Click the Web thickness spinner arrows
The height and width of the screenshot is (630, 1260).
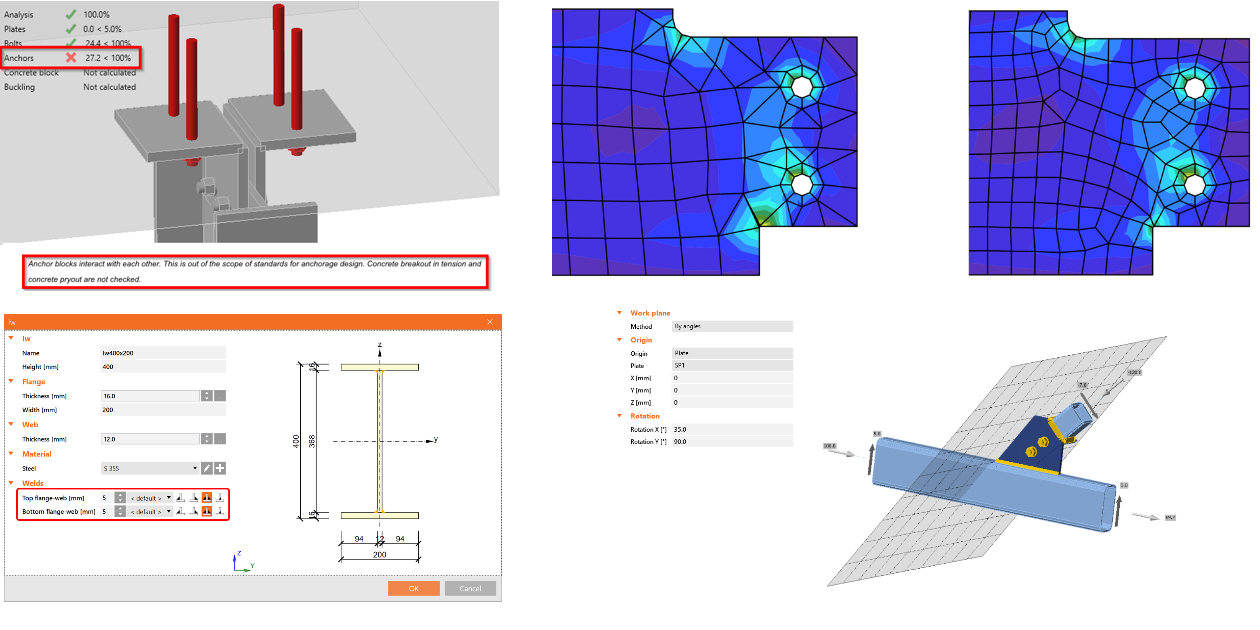tap(206, 439)
